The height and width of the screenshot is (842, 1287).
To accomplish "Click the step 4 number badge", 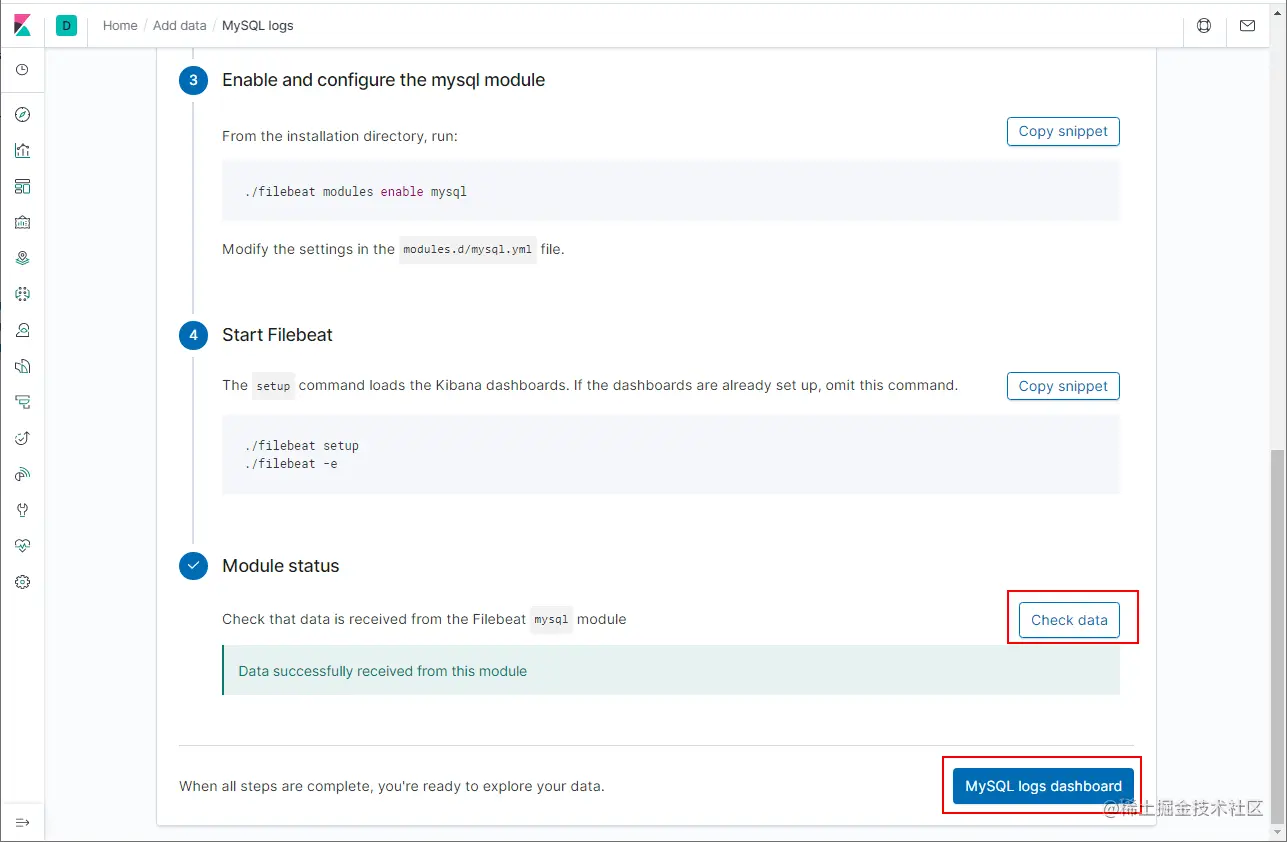I will pos(194,335).
